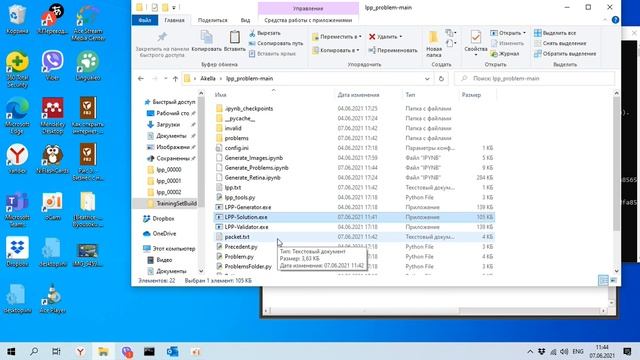The height and width of the screenshot is (360, 640).
Task: Go back with the navigation arrow
Action: pyautogui.click(x=141, y=79)
